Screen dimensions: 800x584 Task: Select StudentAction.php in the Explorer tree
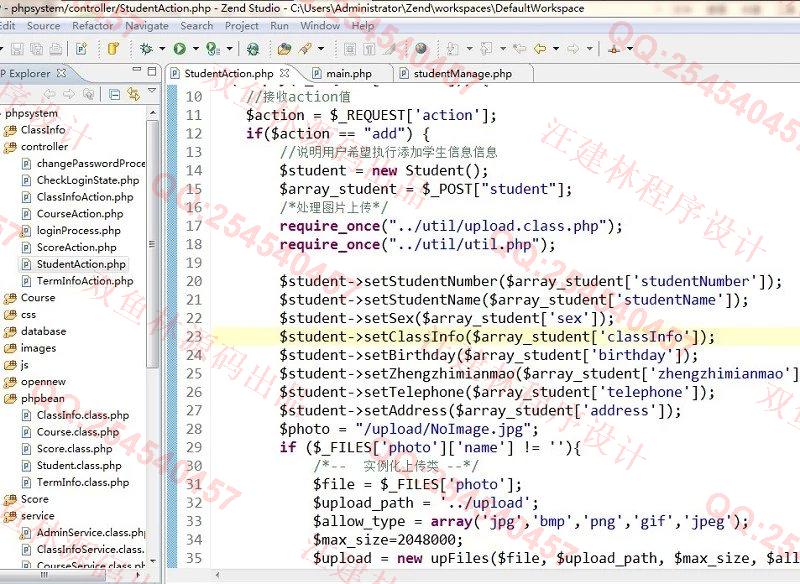pyautogui.click(x=81, y=264)
